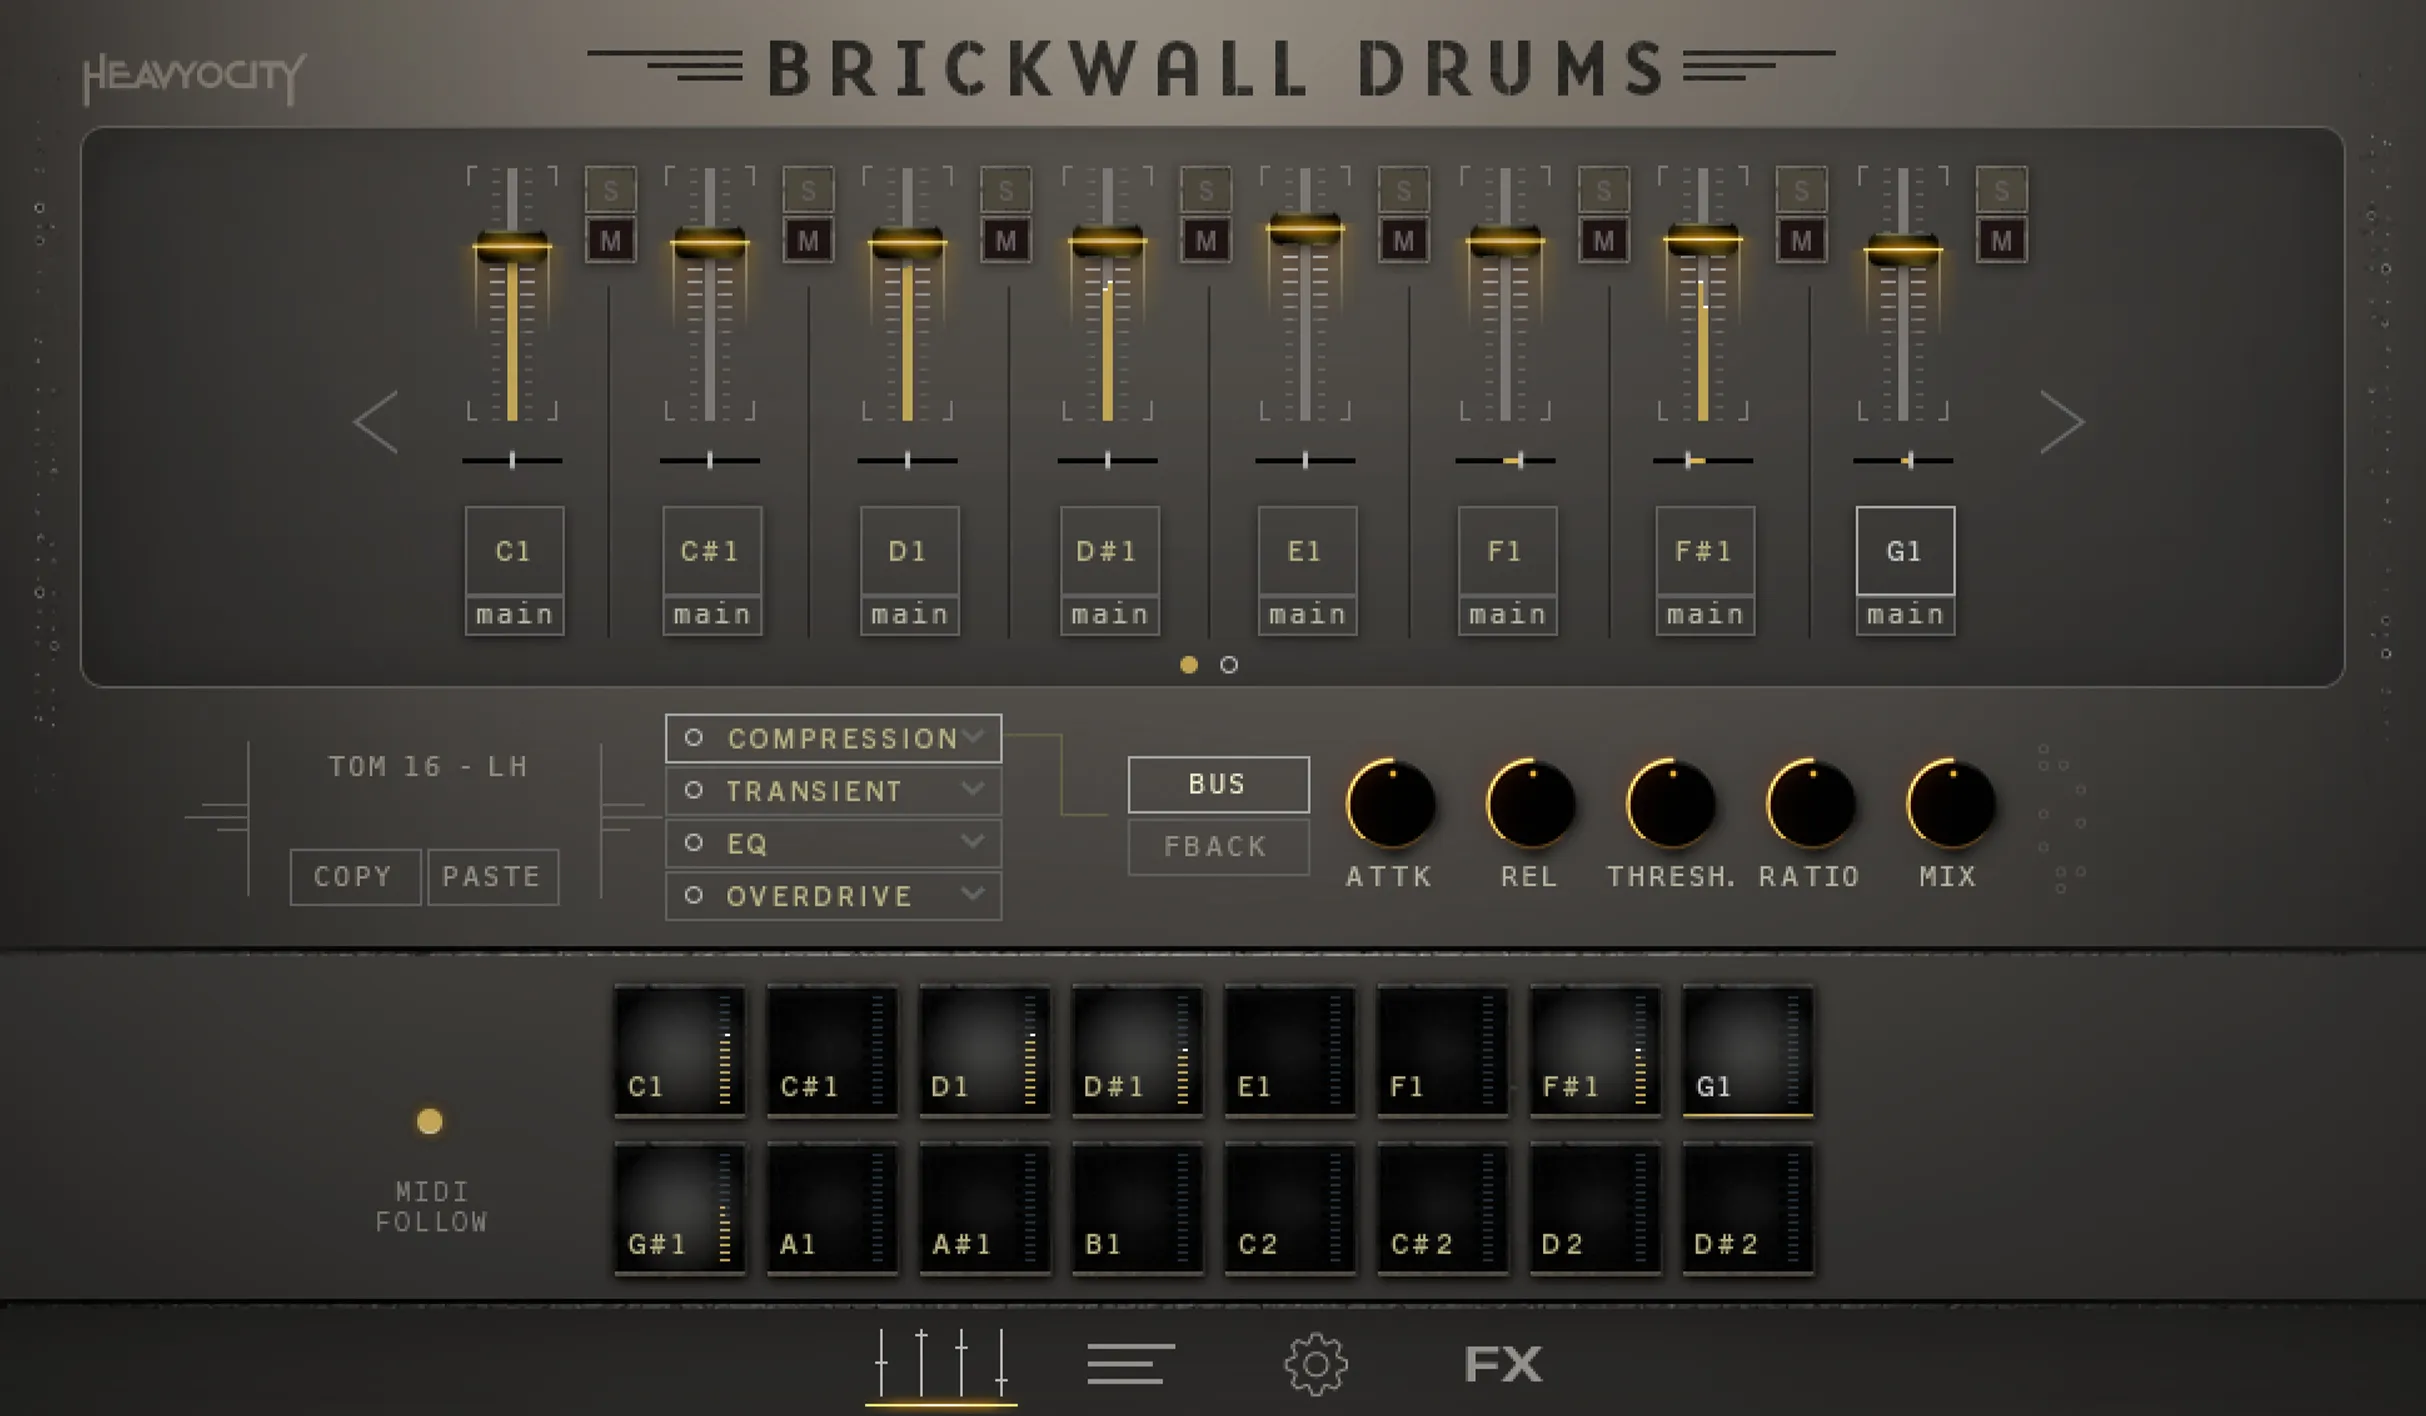Trigger the F#1 drum pad
This screenshot has width=2426, height=1416.
(x=1595, y=1051)
